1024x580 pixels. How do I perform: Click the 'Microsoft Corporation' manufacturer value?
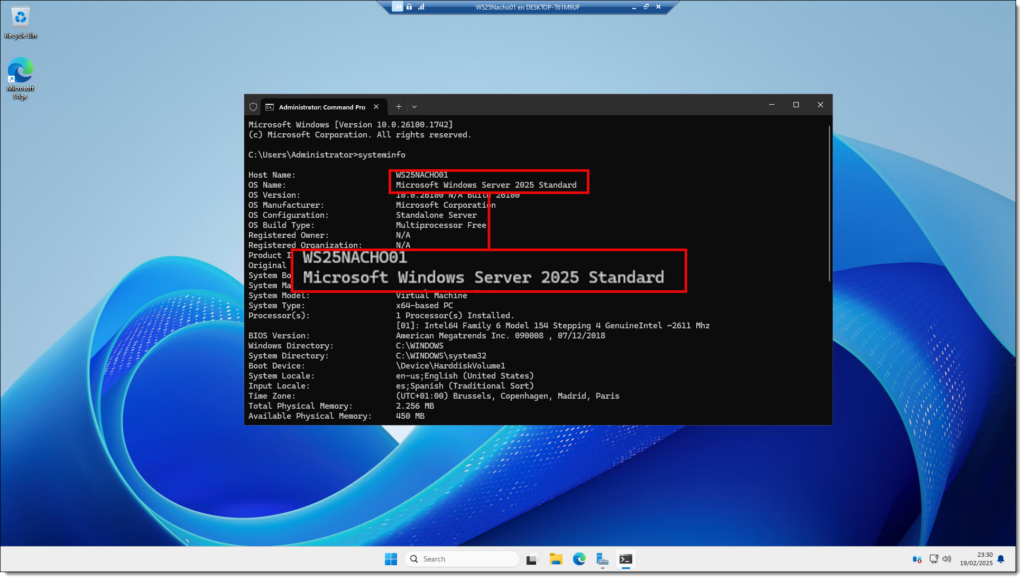coord(447,206)
